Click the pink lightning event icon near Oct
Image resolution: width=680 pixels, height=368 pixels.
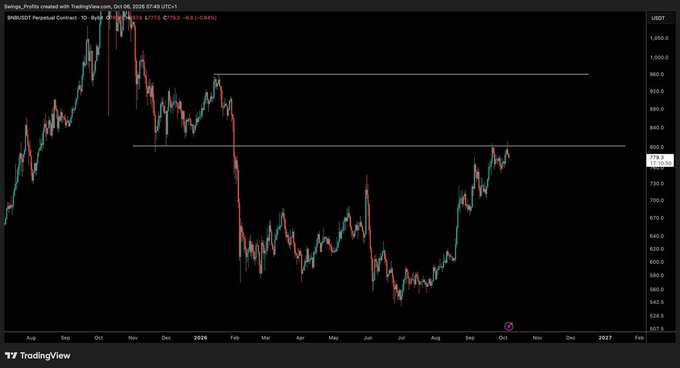(x=509, y=326)
